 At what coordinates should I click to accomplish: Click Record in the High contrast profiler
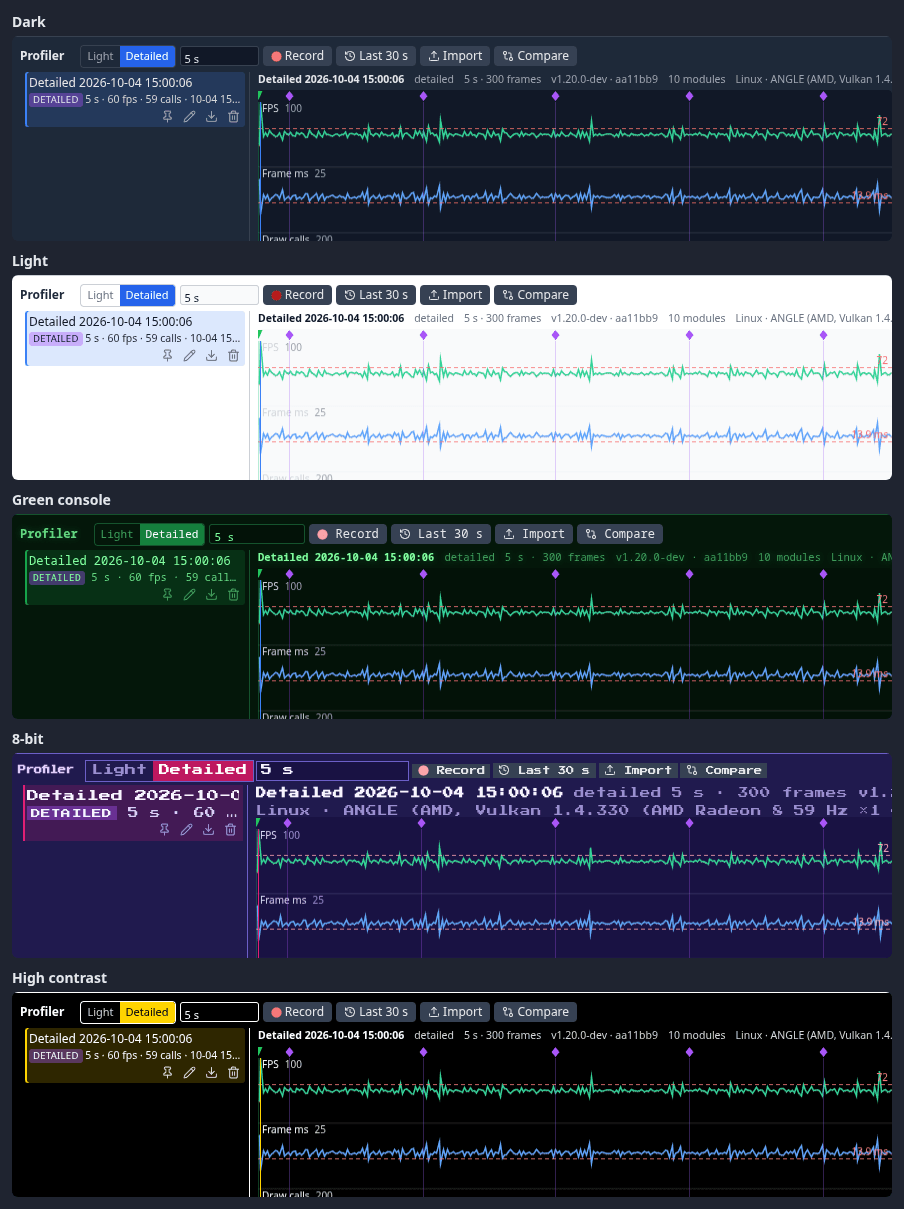pos(297,1012)
